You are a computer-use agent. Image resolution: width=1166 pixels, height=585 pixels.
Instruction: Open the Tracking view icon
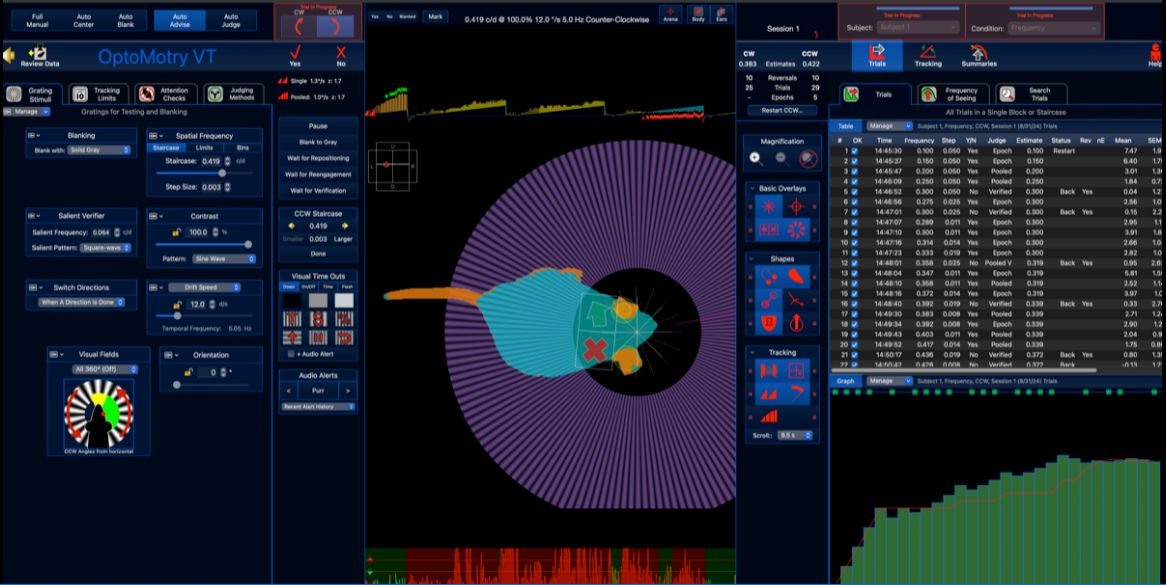point(927,52)
